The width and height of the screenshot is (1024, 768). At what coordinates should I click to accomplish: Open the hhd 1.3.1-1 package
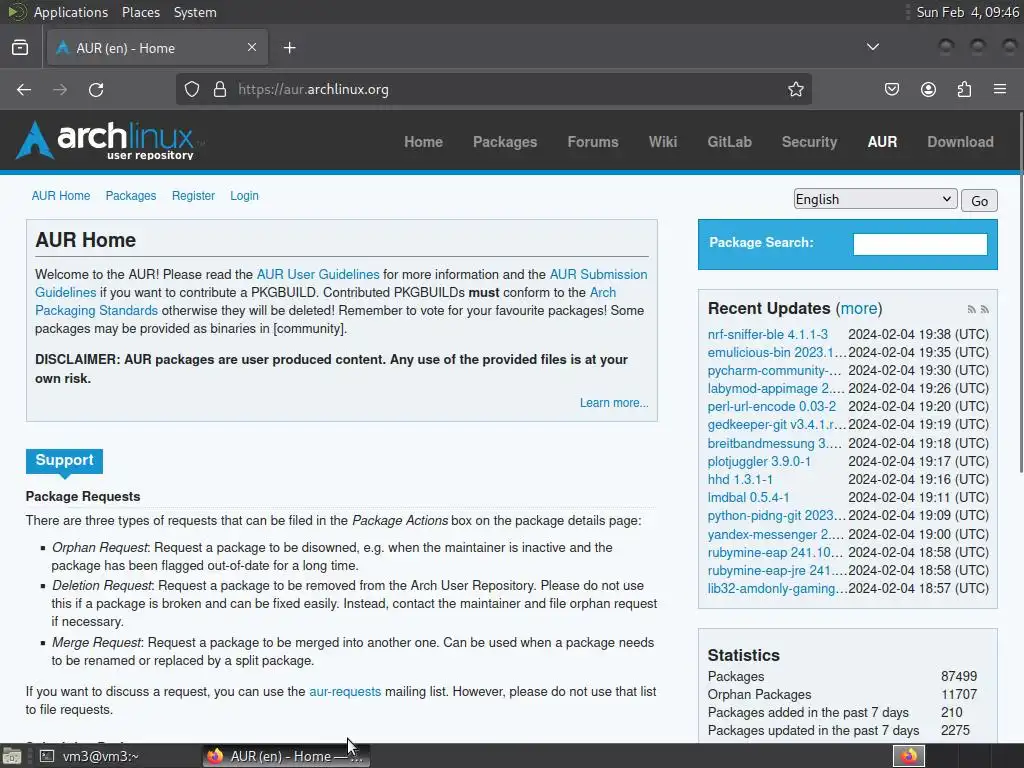pyautogui.click(x=740, y=479)
